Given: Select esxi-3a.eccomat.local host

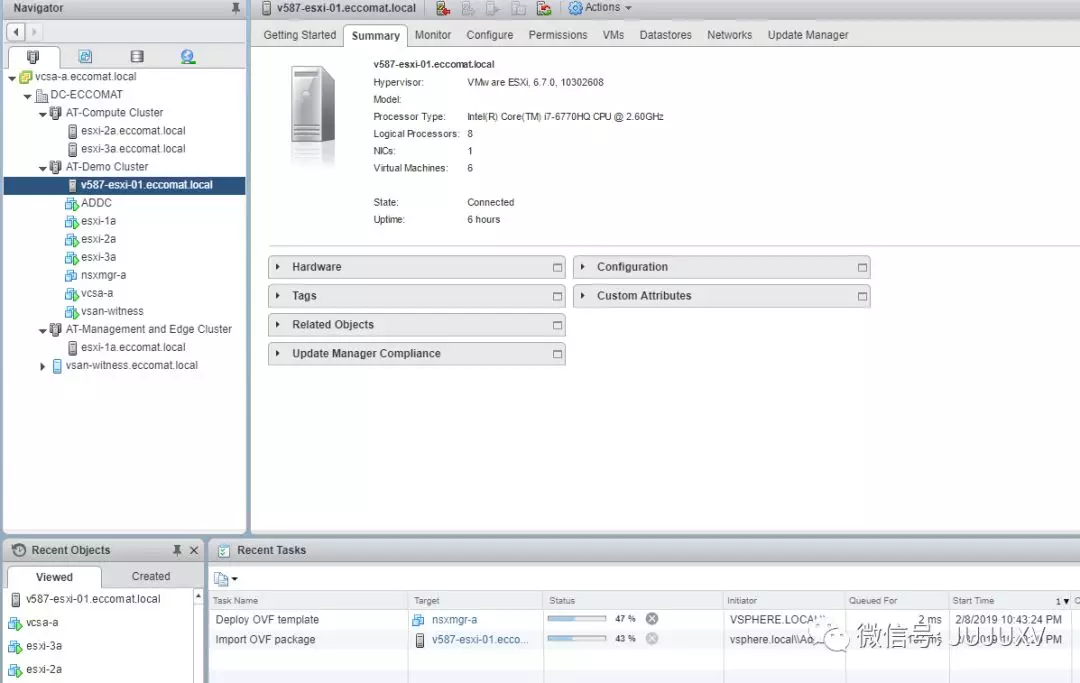Looking at the screenshot, I should coord(133,149).
